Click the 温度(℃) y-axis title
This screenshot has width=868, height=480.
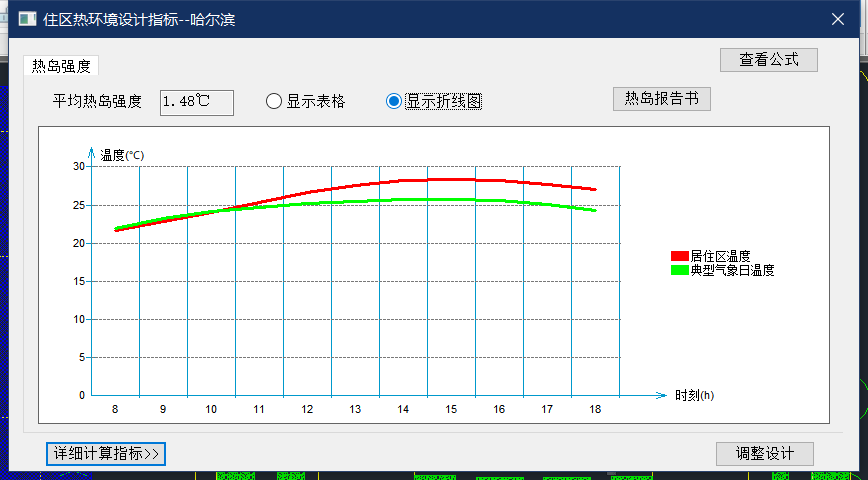(x=123, y=155)
